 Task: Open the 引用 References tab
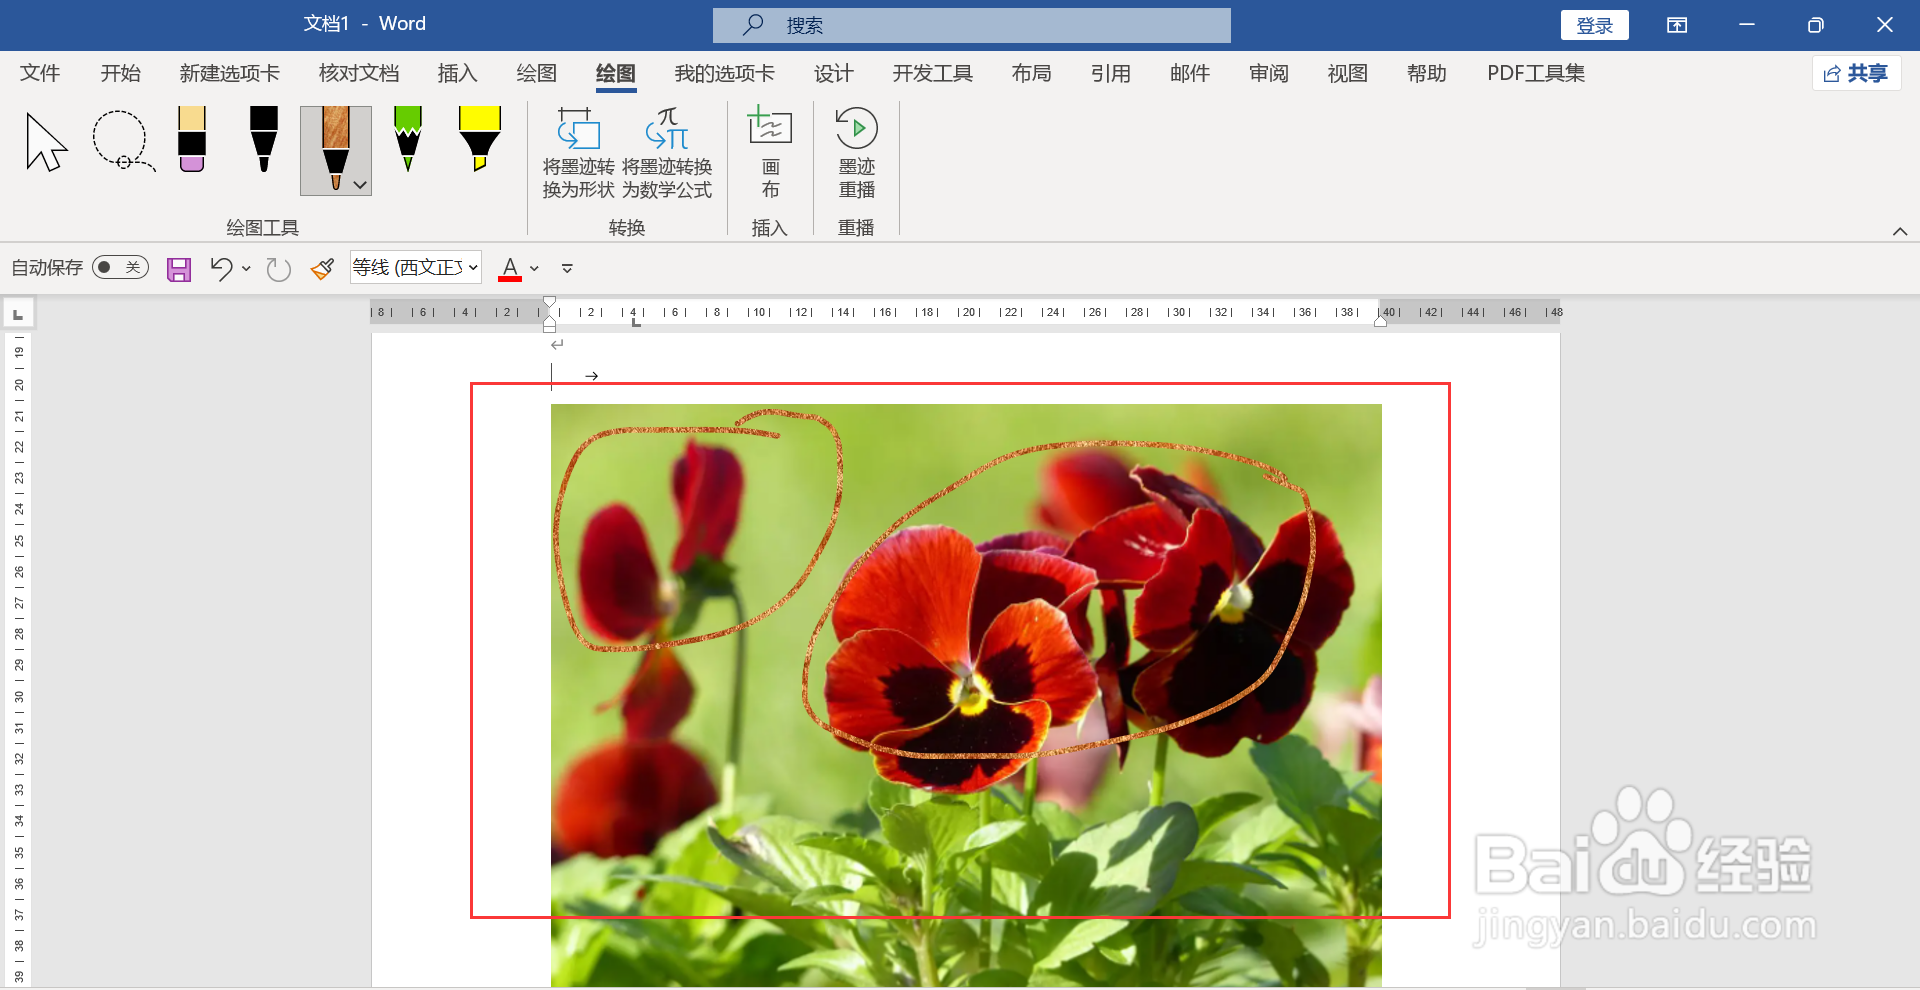point(1110,73)
